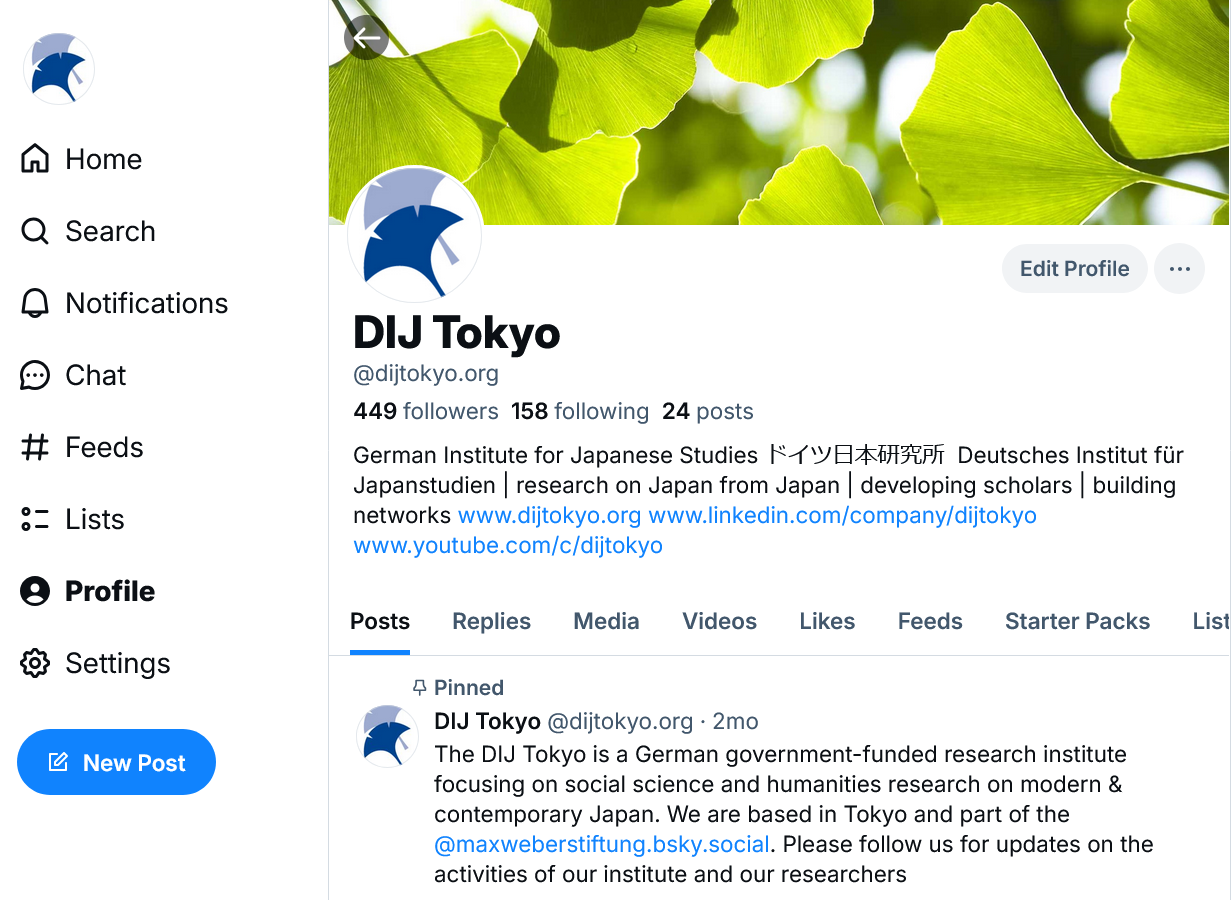View the 449 followers list

[426, 411]
